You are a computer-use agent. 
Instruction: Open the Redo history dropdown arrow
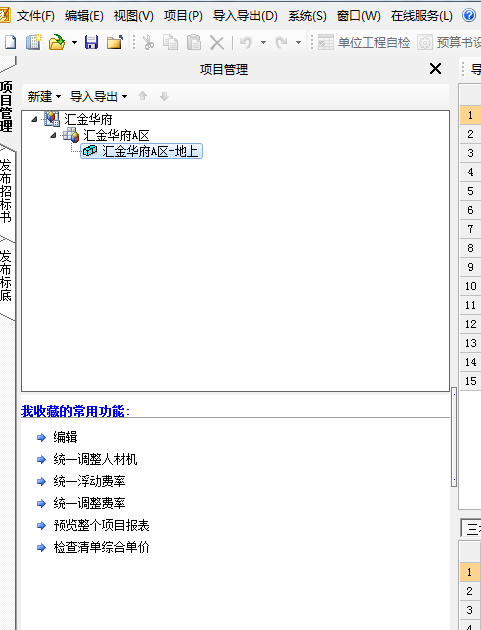[x=299, y=42]
